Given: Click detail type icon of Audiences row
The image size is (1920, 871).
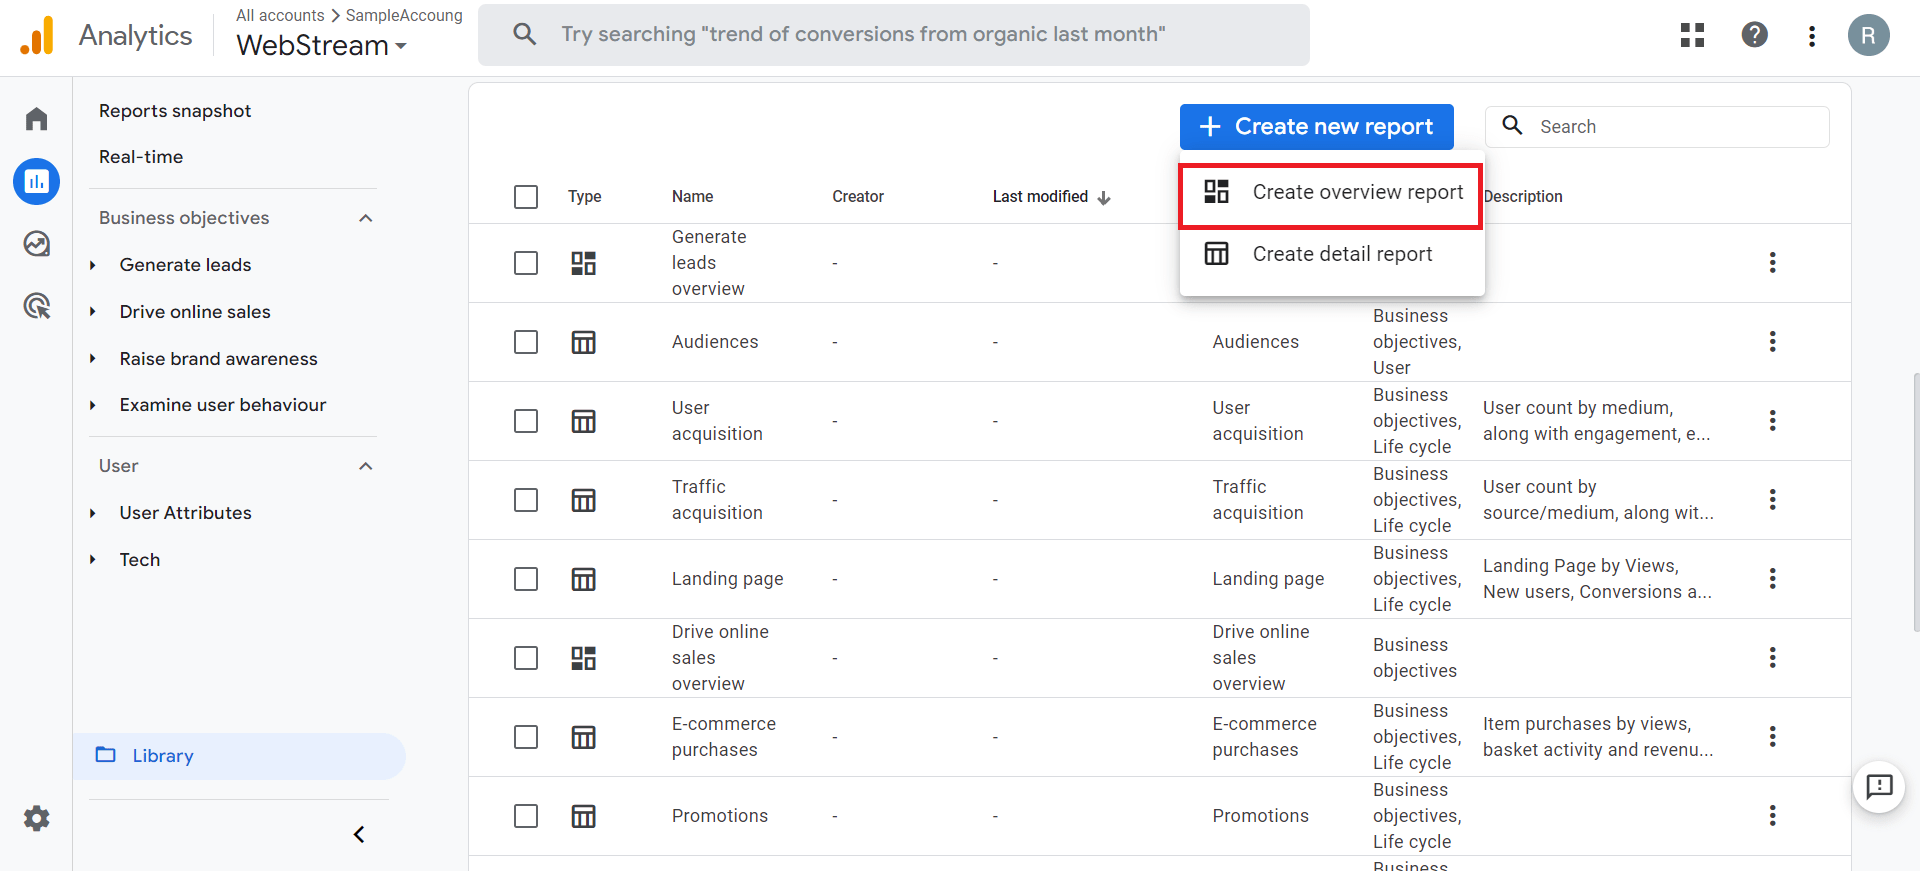Looking at the screenshot, I should pyautogui.click(x=583, y=342).
